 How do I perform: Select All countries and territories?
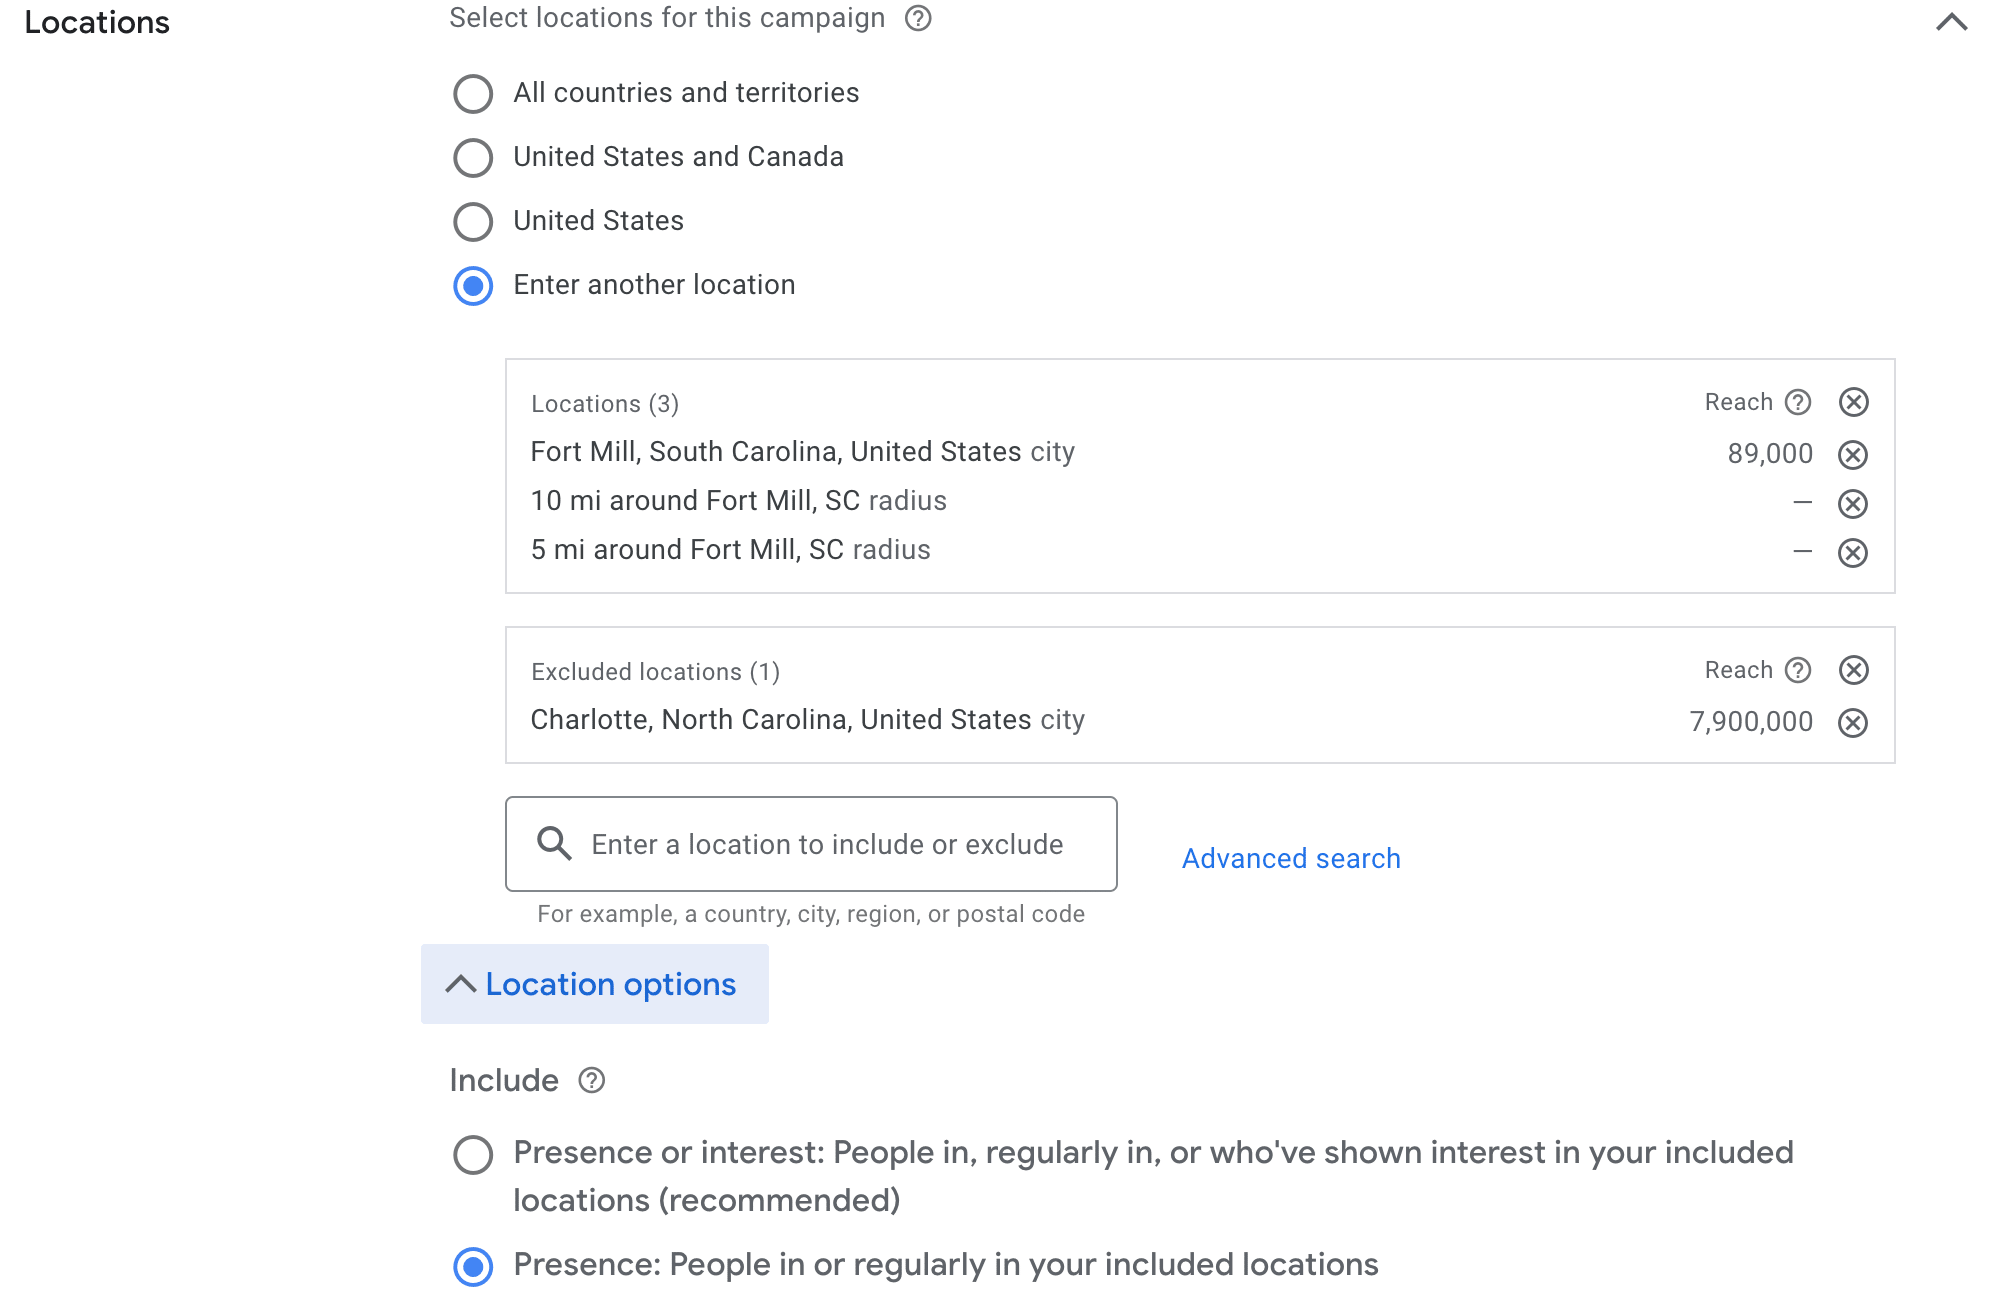click(x=473, y=94)
